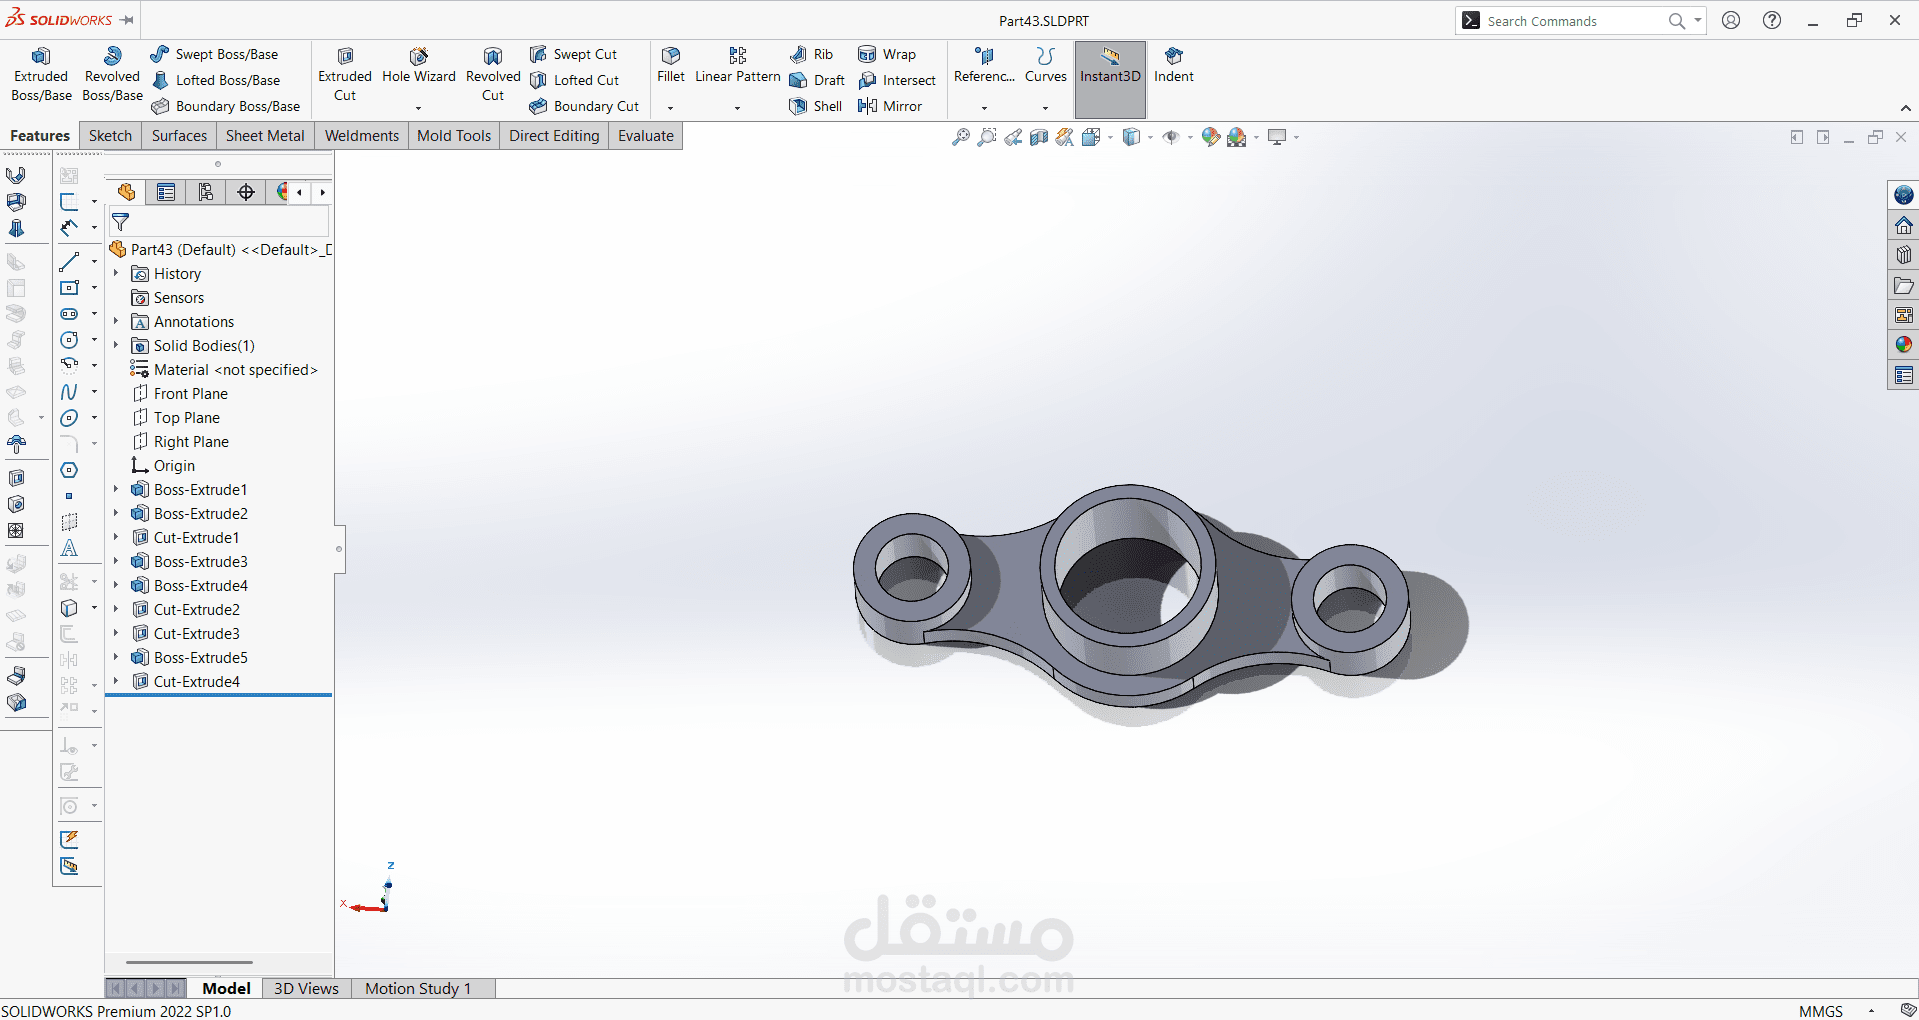Open the user login account icon
This screenshot has height=1020, width=1919.
[1731, 20]
